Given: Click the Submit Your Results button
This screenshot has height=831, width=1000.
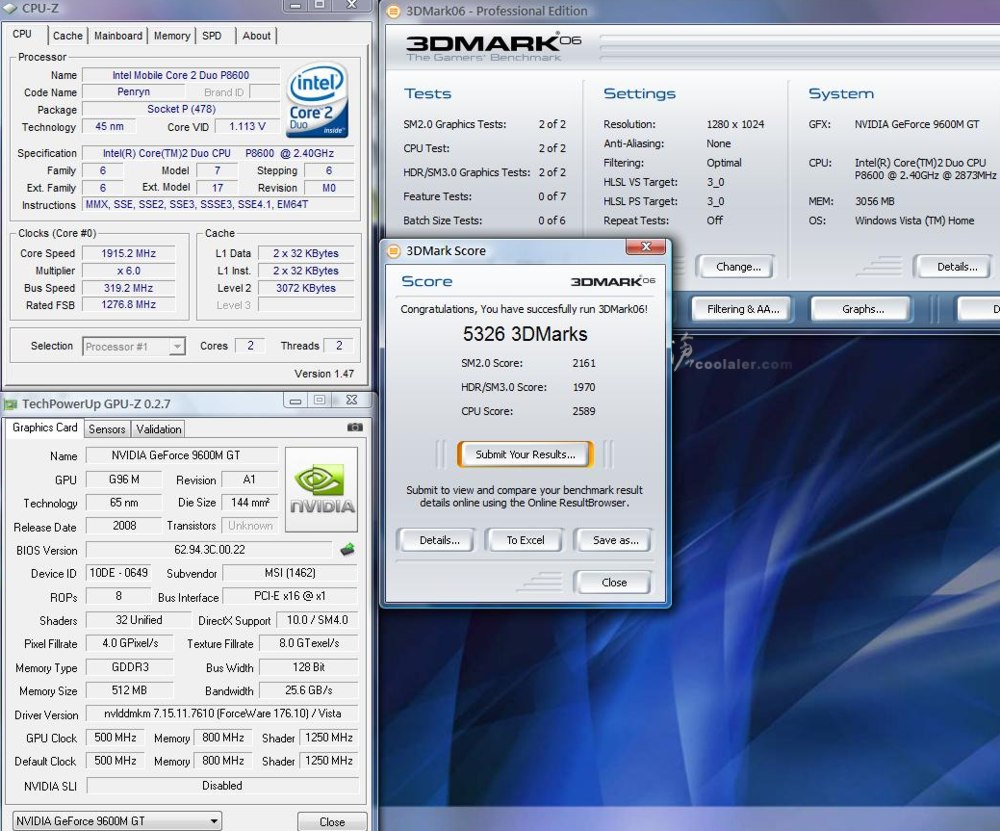Looking at the screenshot, I should pos(526,455).
